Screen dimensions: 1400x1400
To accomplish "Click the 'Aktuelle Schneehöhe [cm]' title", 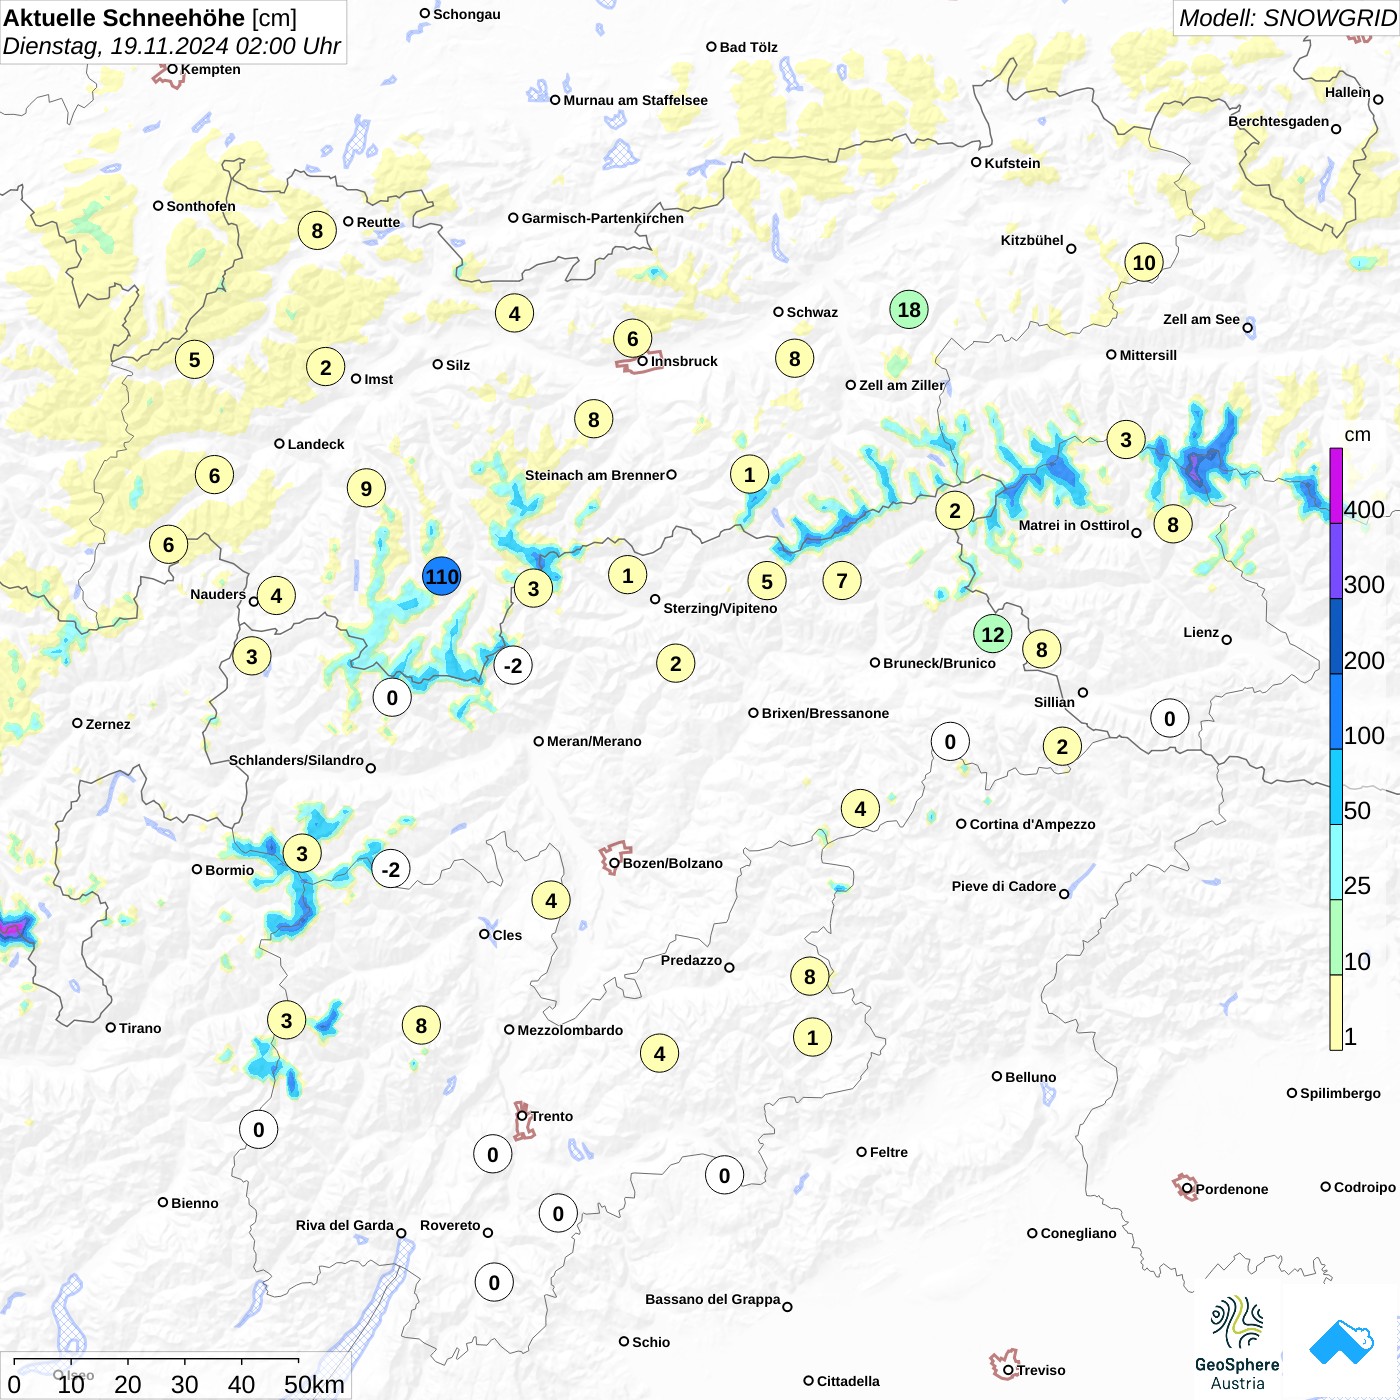I will click(150, 18).
